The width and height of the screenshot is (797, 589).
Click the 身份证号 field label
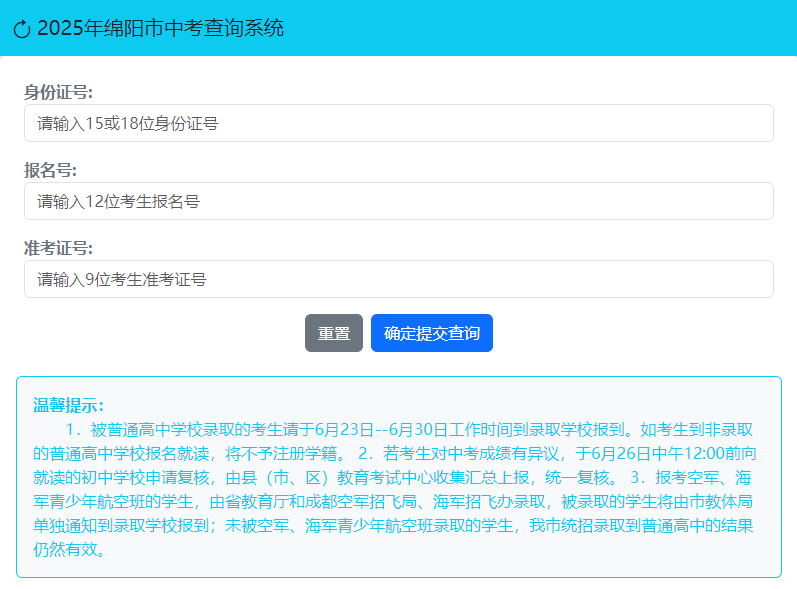coord(58,92)
